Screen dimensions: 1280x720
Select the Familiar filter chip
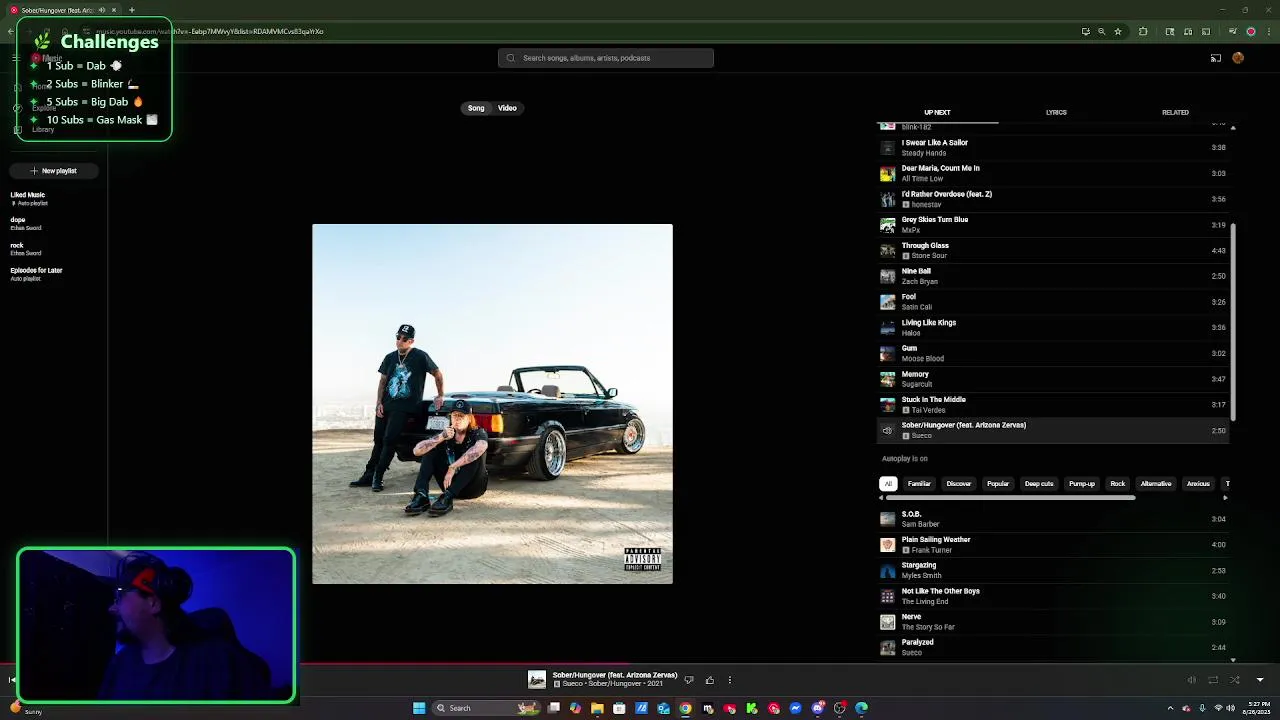point(919,484)
